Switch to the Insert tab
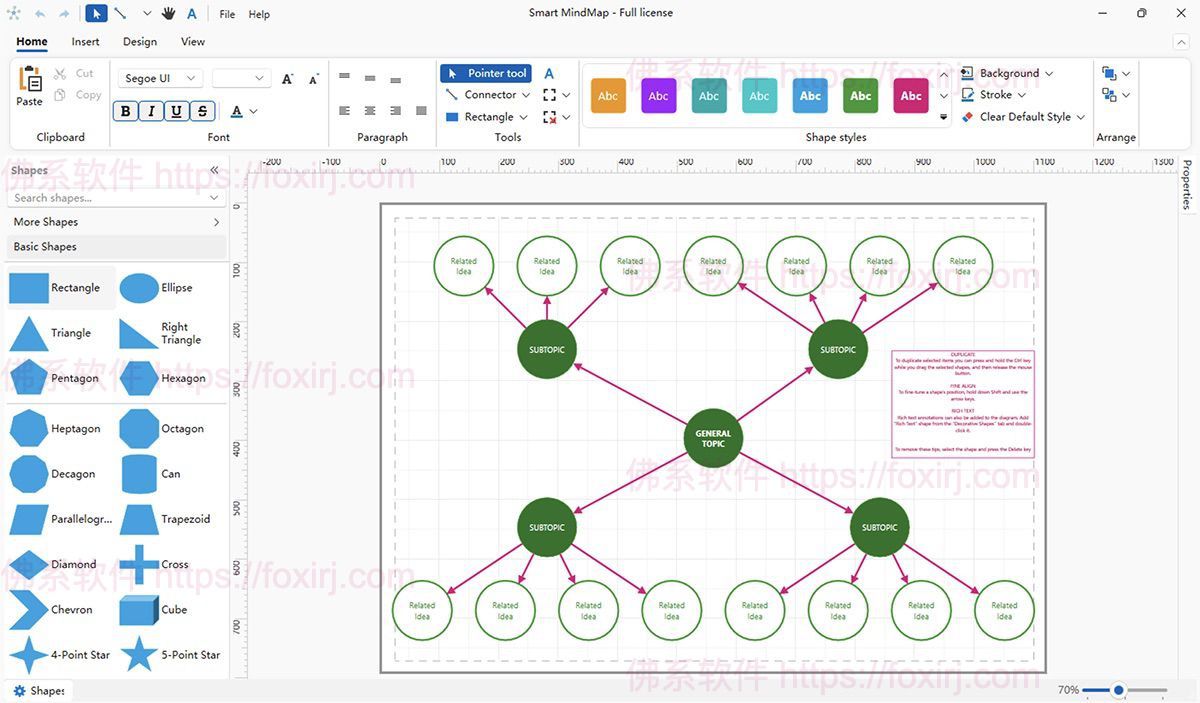Image resolution: width=1200 pixels, height=703 pixels. point(85,42)
